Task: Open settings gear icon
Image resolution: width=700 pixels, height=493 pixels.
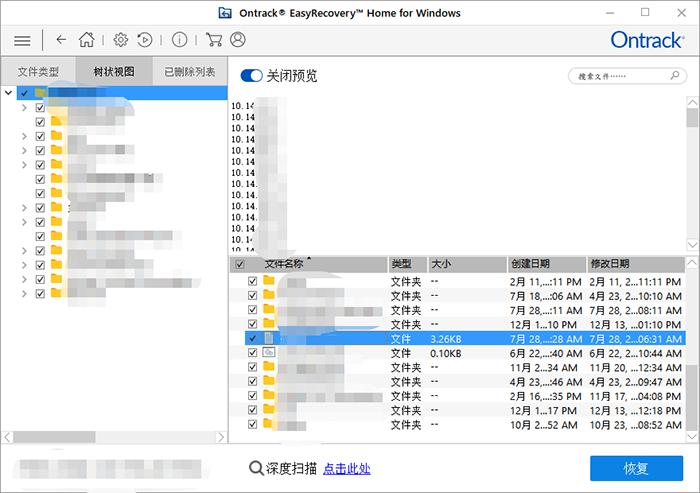Action: point(120,40)
